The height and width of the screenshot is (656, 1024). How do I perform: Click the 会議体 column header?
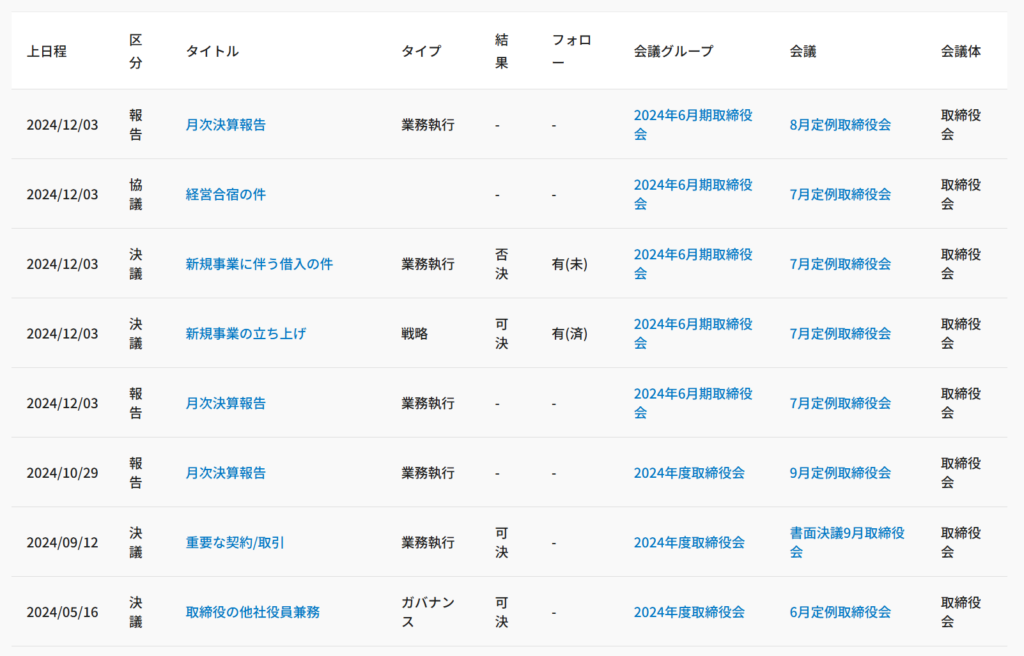click(960, 51)
